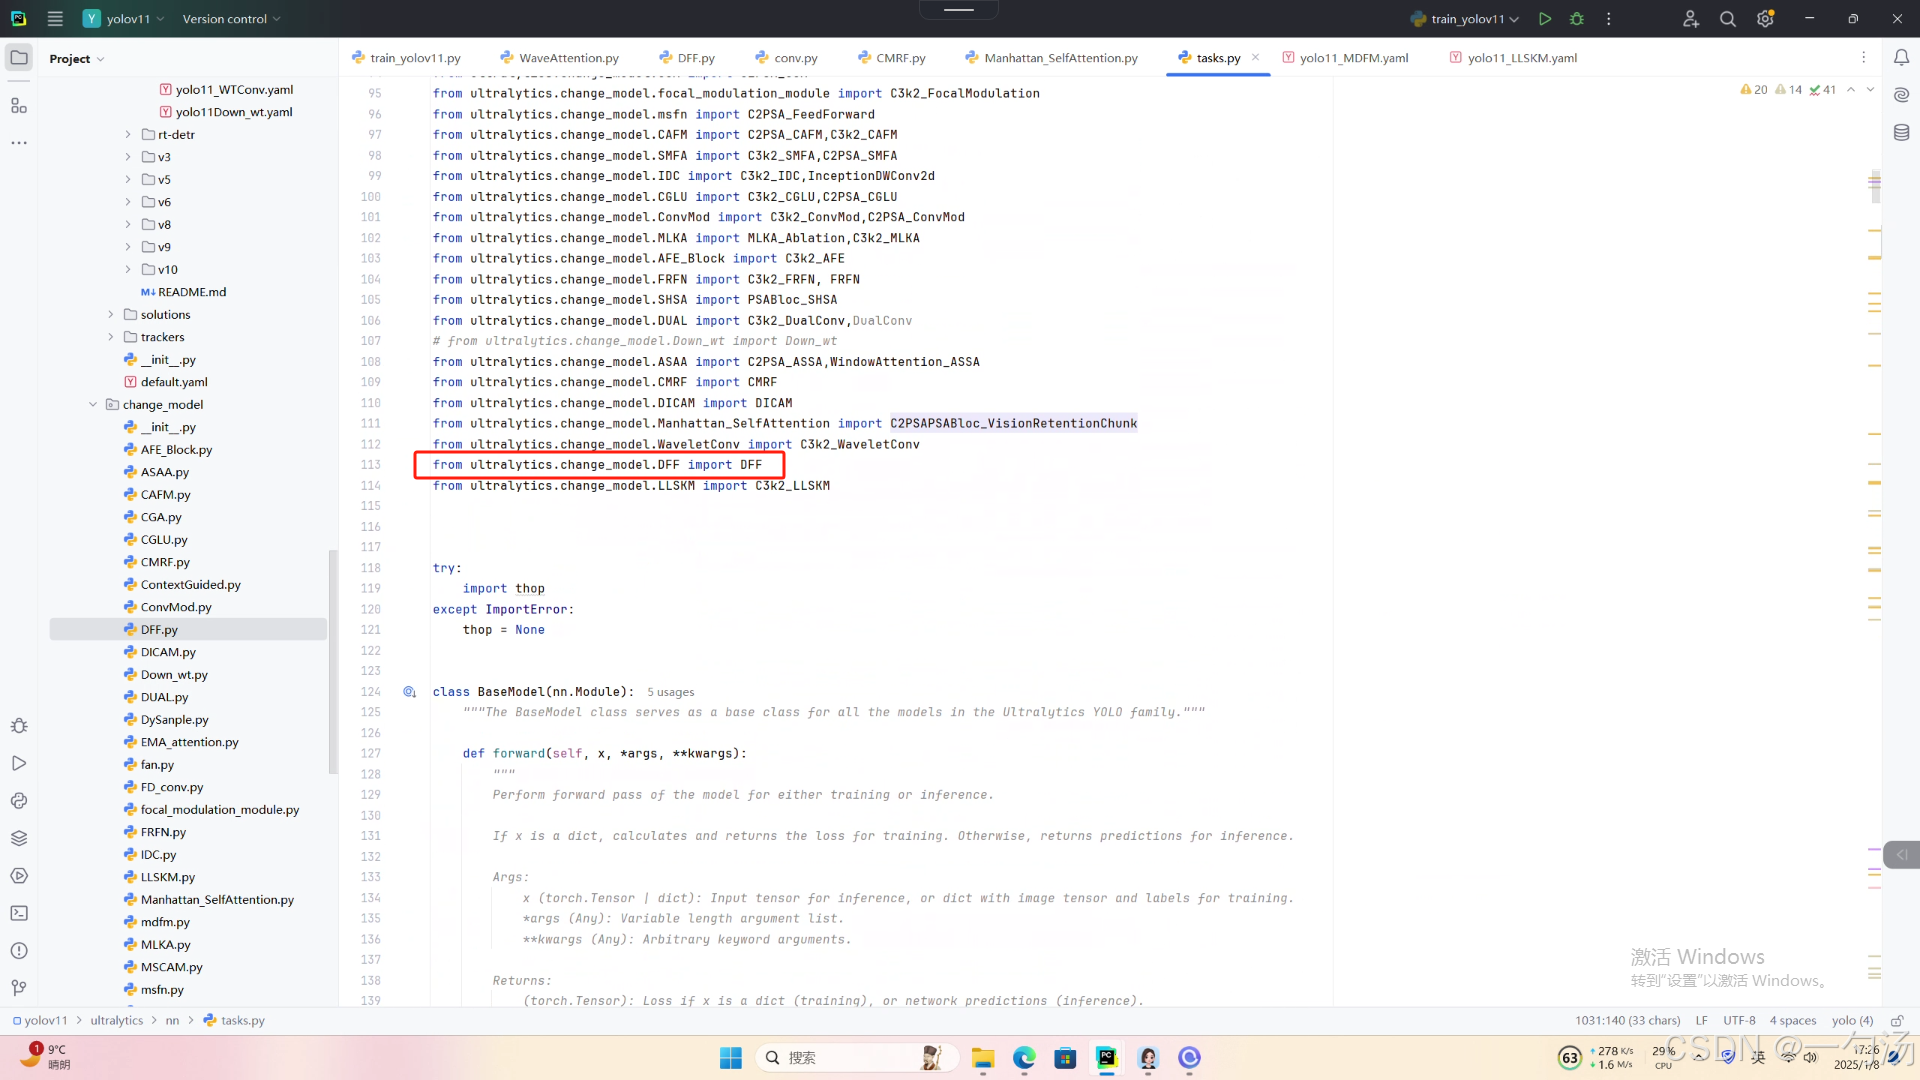The height and width of the screenshot is (1080, 1920).
Task: Open Version control menu
Action: coord(231,19)
